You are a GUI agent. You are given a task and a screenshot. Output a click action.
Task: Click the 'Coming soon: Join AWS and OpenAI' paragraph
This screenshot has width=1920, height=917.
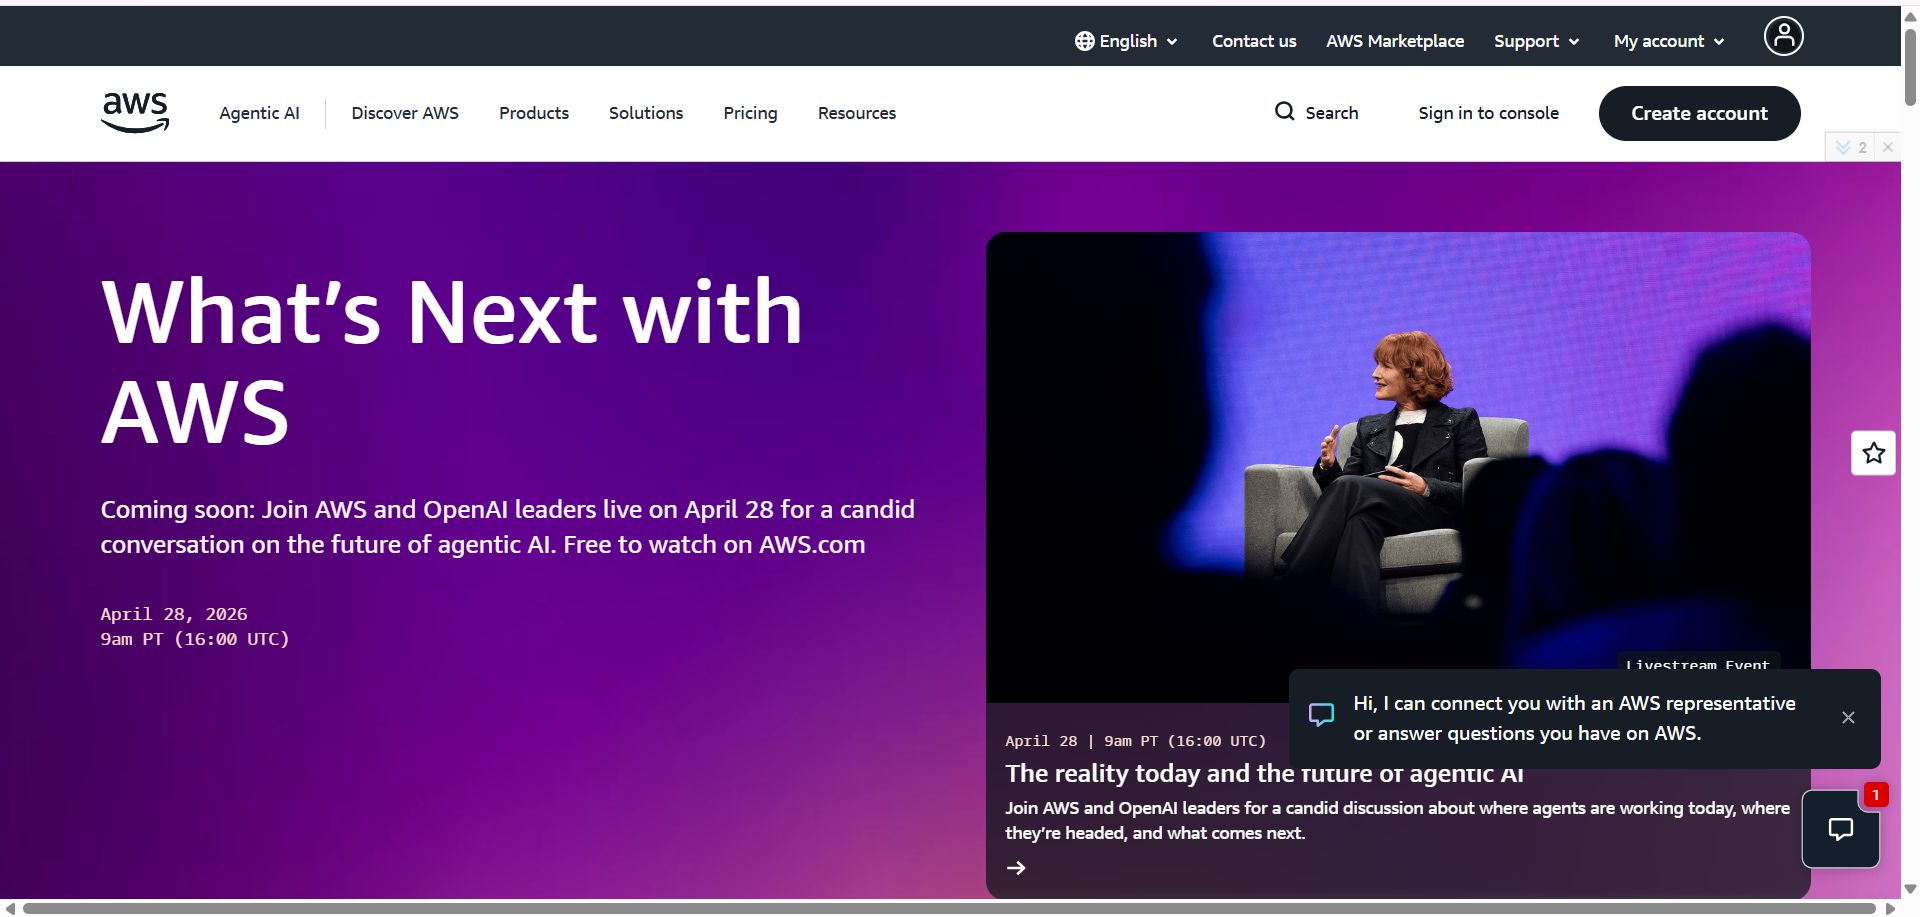coord(508,527)
